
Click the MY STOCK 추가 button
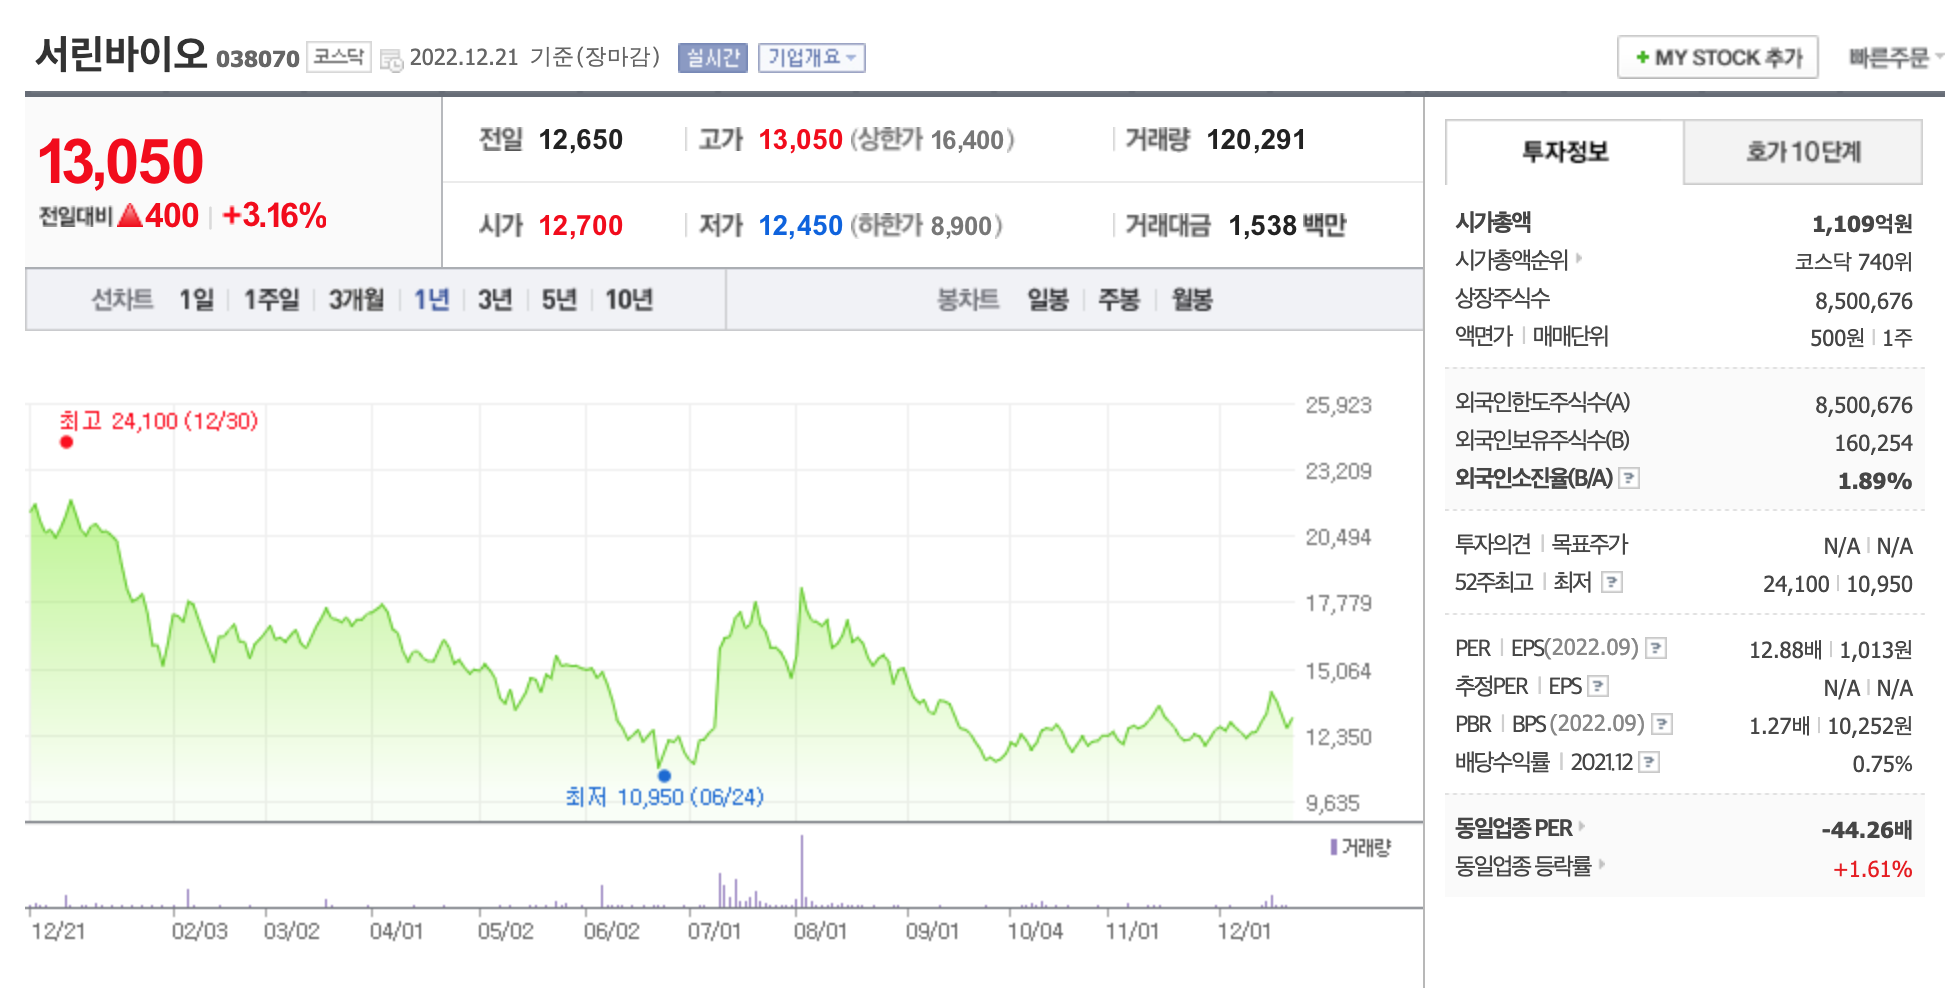point(1718,57)
